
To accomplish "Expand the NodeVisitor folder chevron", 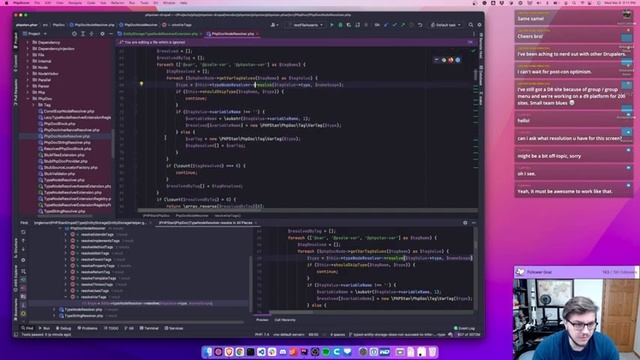I will pyautogui.click(x=28, y=74).
